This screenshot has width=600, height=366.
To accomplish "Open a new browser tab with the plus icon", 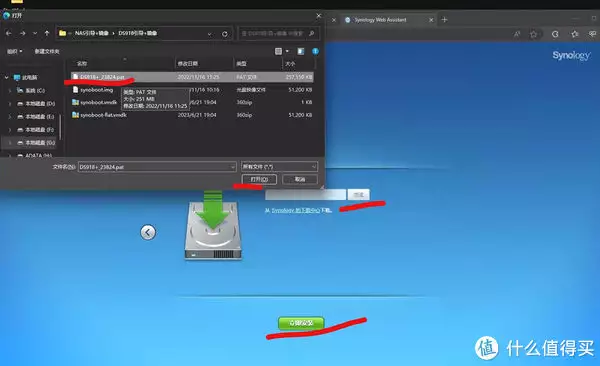I will 444,20.
